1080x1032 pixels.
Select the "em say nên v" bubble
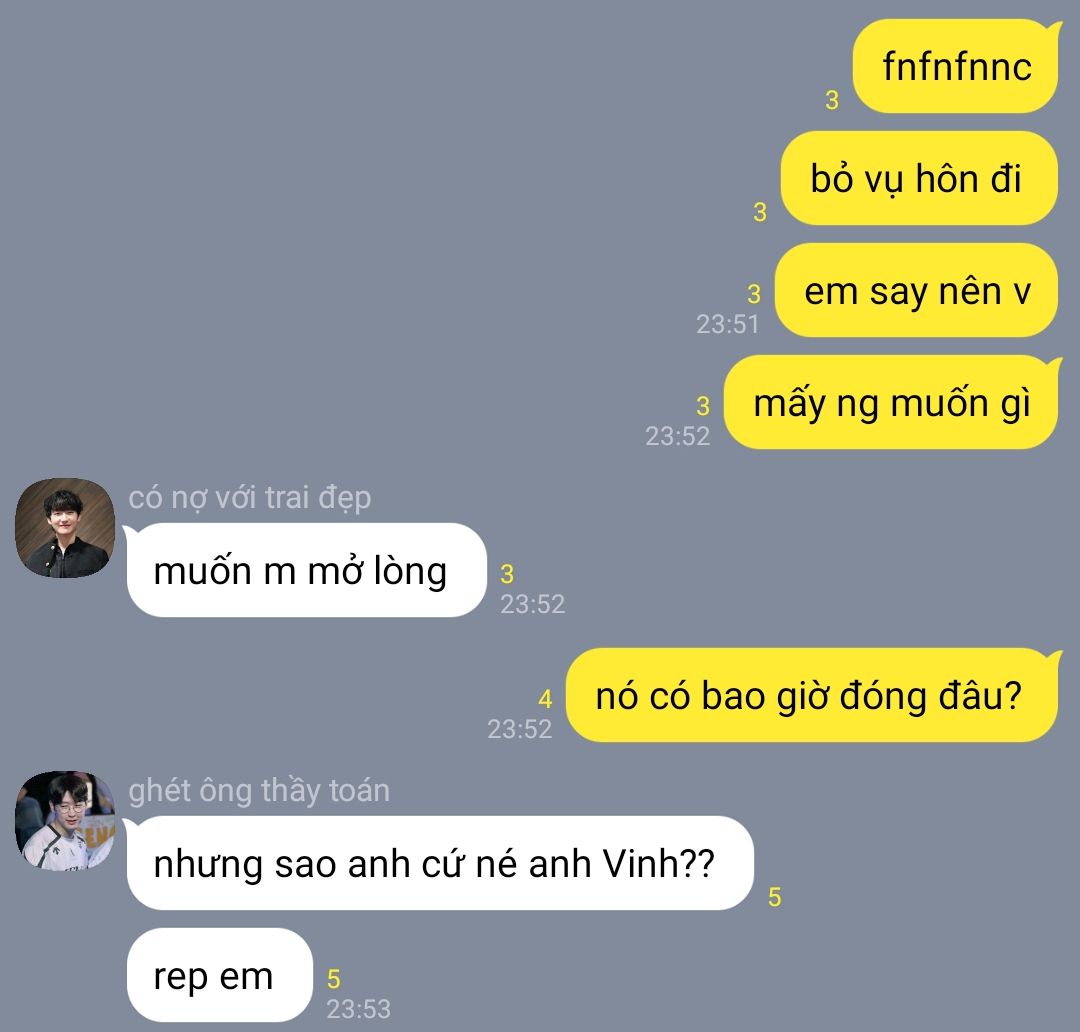(916, 290)
